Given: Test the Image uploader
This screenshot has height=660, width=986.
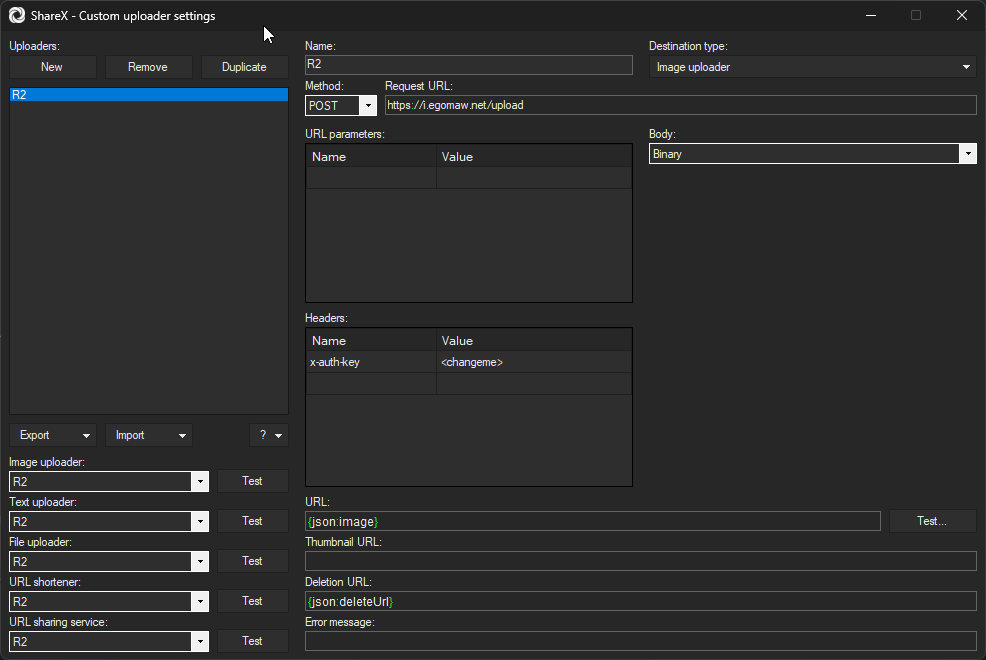Looking at the screenshot, I should click(x=253, y=481).
